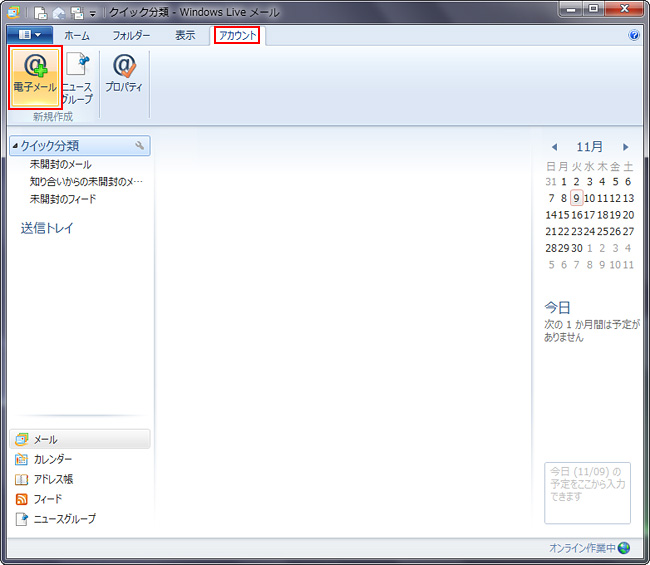Select highlighted date 9 in calendar

coord(576,198)
